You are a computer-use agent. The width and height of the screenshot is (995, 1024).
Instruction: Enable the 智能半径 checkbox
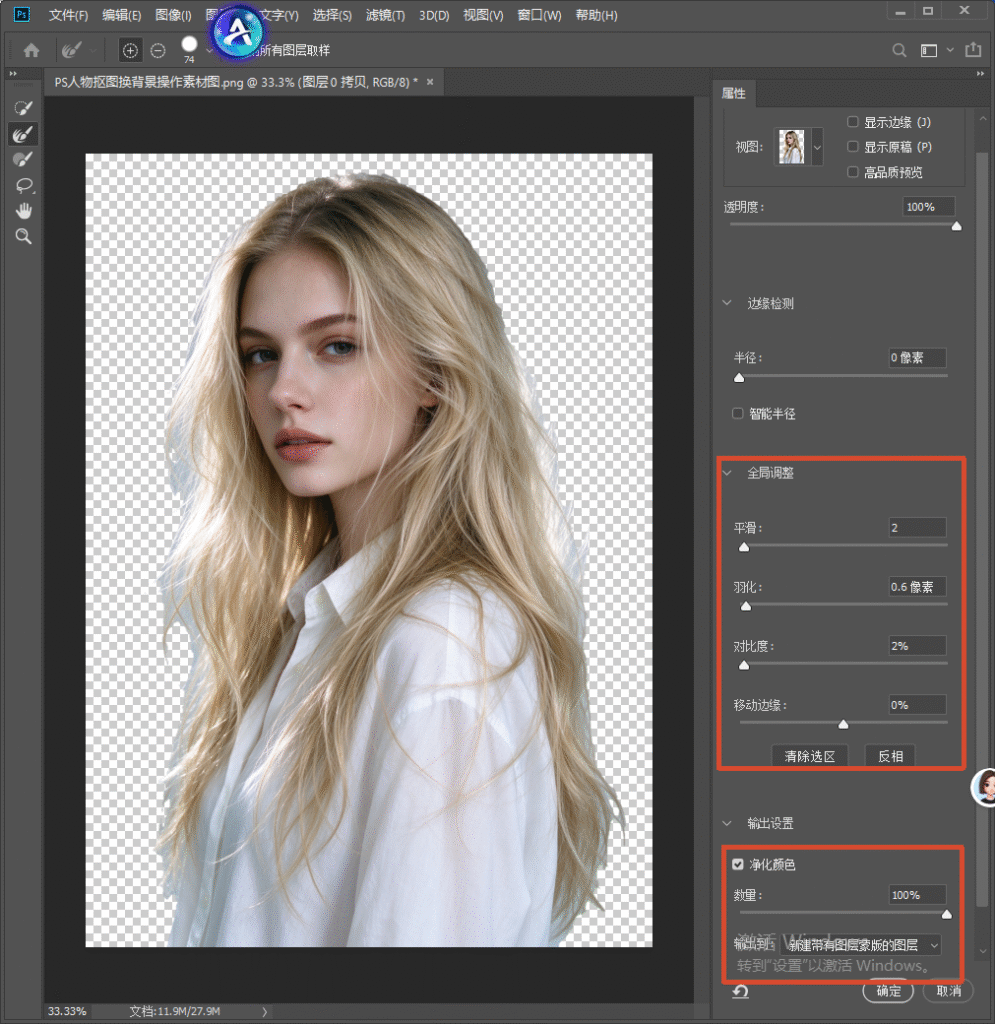pos(738,413)
